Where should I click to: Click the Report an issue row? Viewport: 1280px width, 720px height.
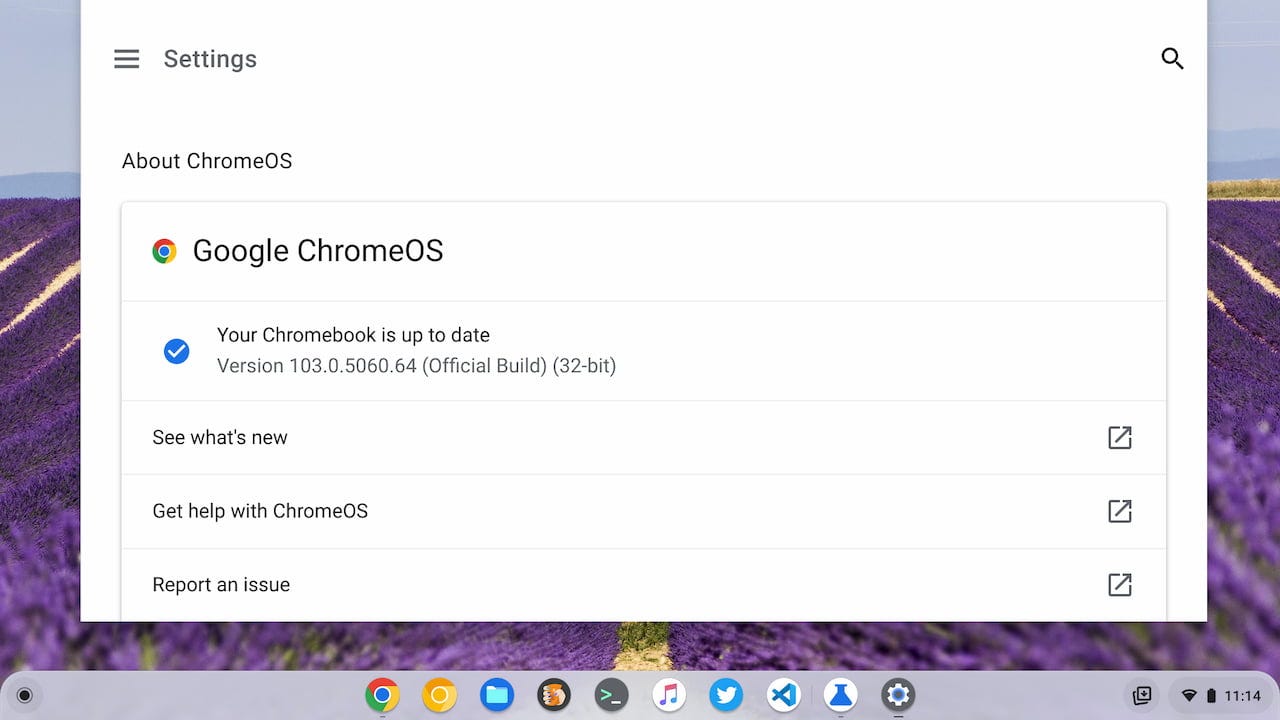[x=643, y=585]
